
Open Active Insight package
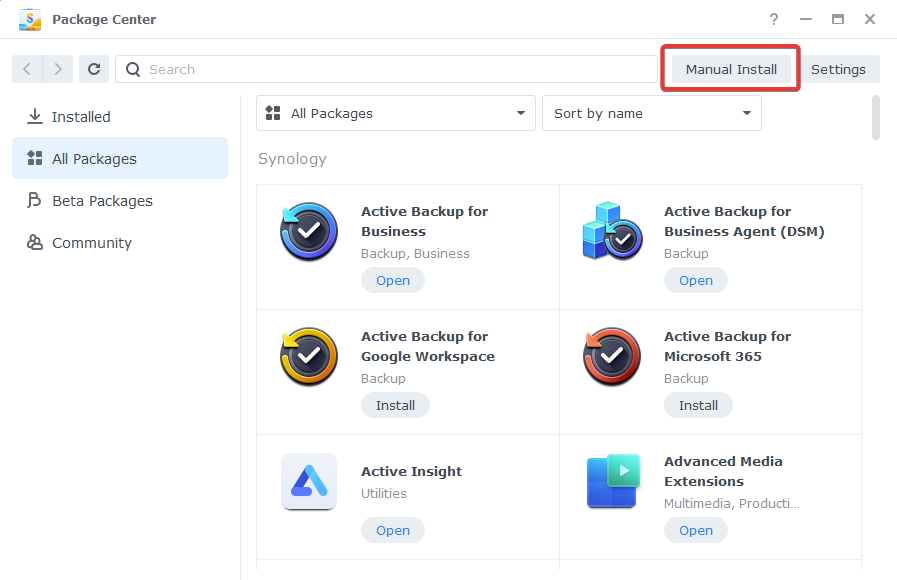[x=393, y=530]
